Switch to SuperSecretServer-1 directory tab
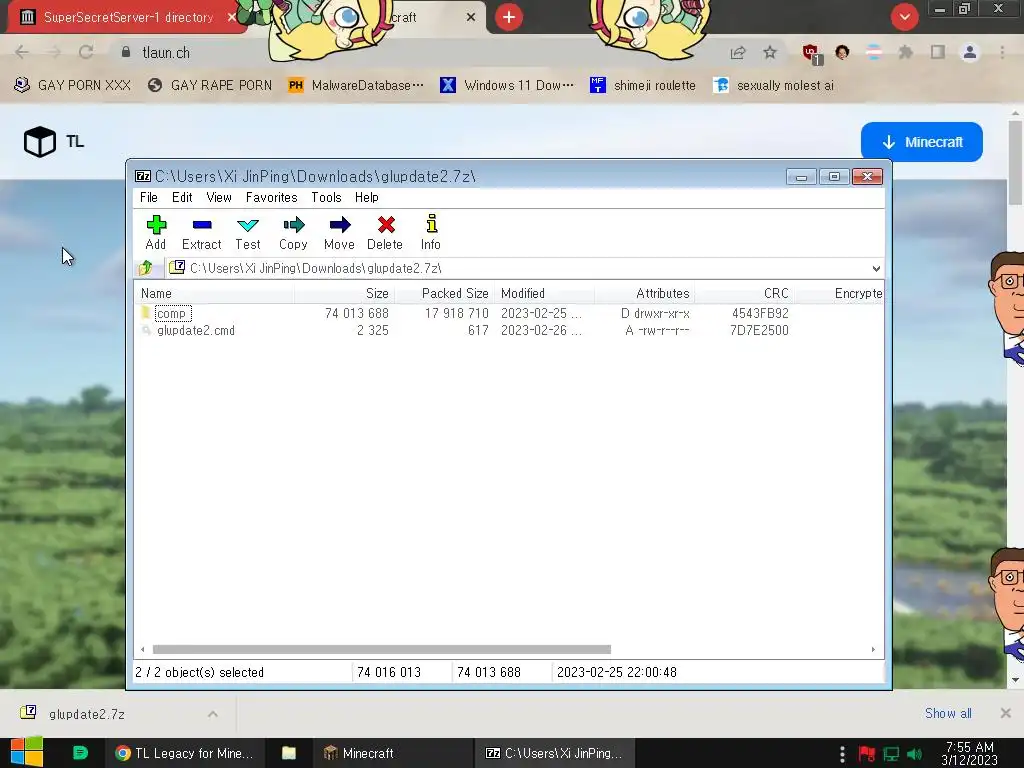 click(128, 17)
